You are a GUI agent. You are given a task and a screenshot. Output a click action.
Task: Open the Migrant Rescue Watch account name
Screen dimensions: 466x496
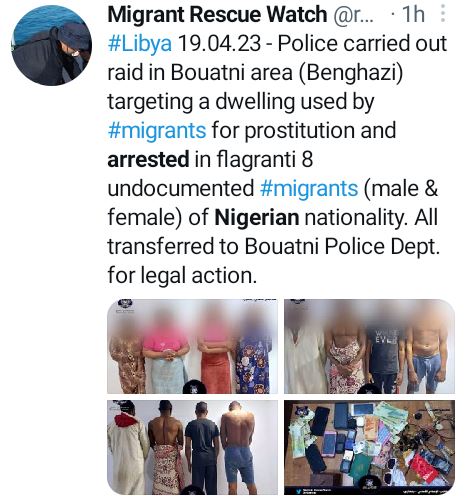[x=217, y=14]
